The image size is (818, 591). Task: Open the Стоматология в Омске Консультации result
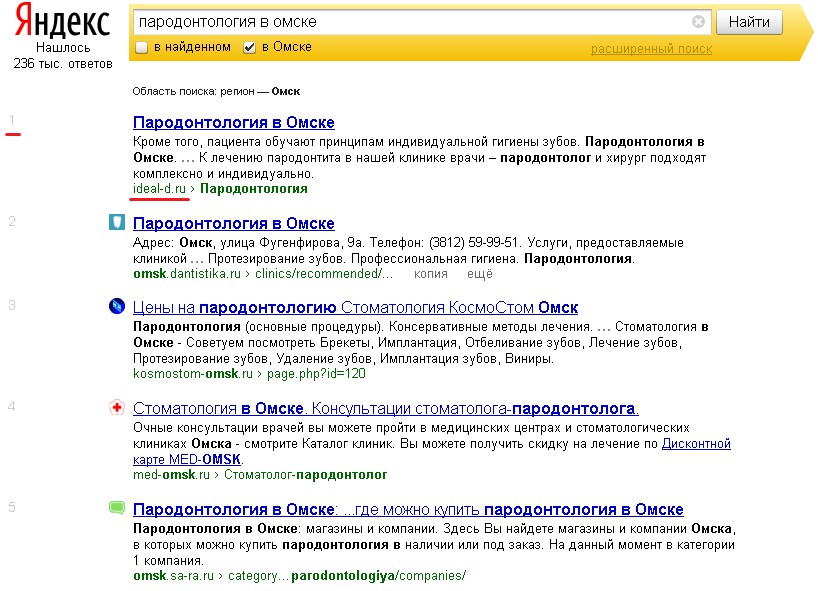pyautogui.click(x=386, y=408)
